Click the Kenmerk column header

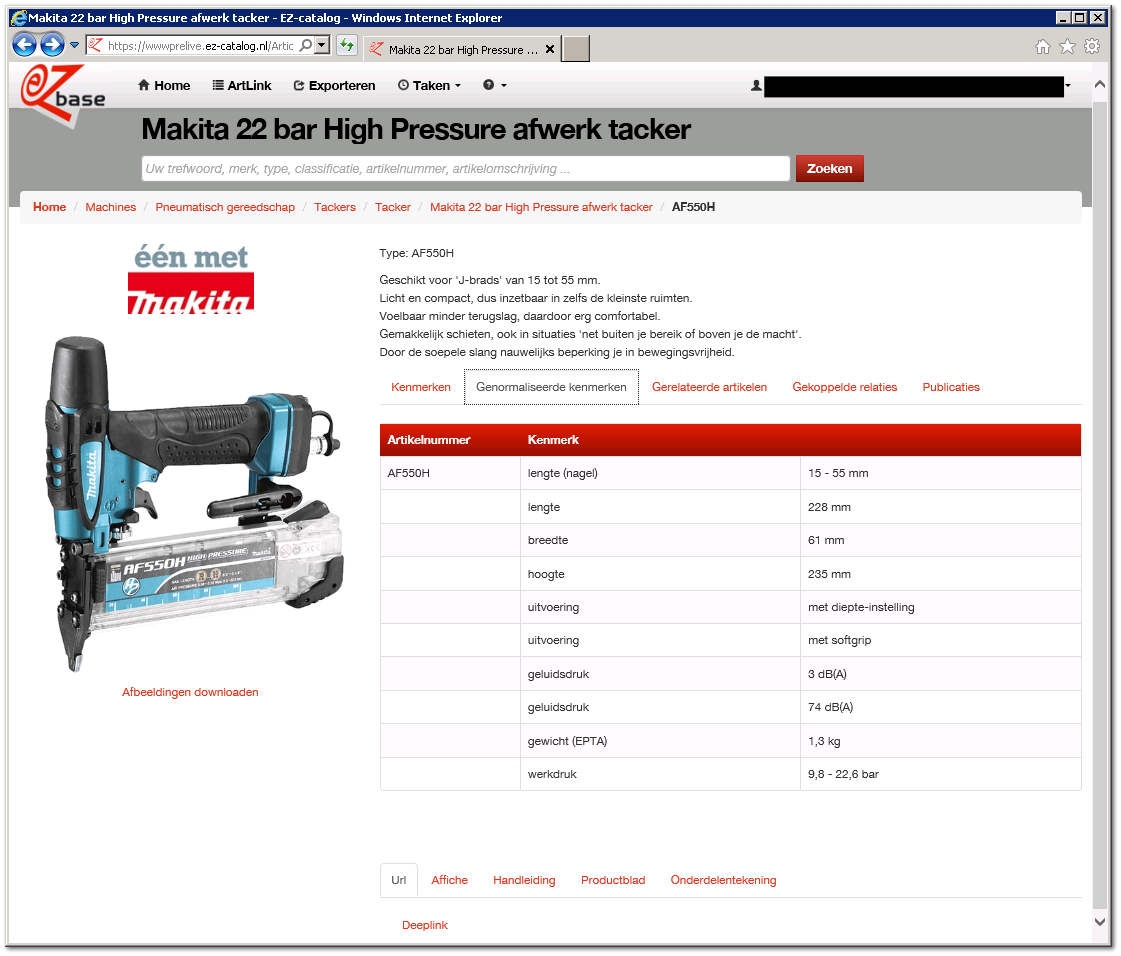(x=553, y=440)
